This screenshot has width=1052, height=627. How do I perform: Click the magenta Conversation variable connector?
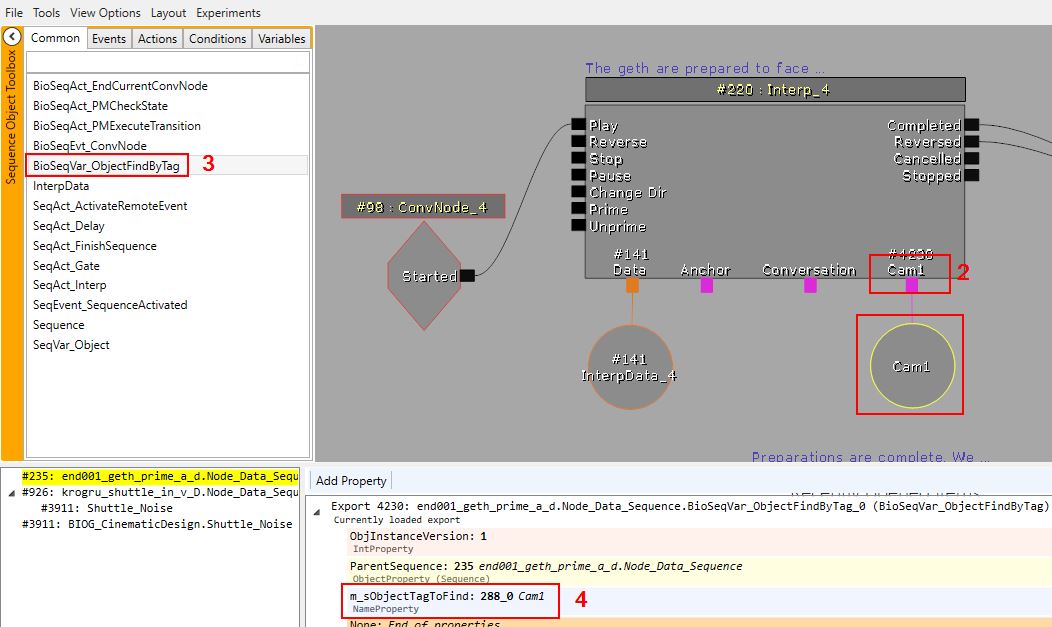(810, 286)
